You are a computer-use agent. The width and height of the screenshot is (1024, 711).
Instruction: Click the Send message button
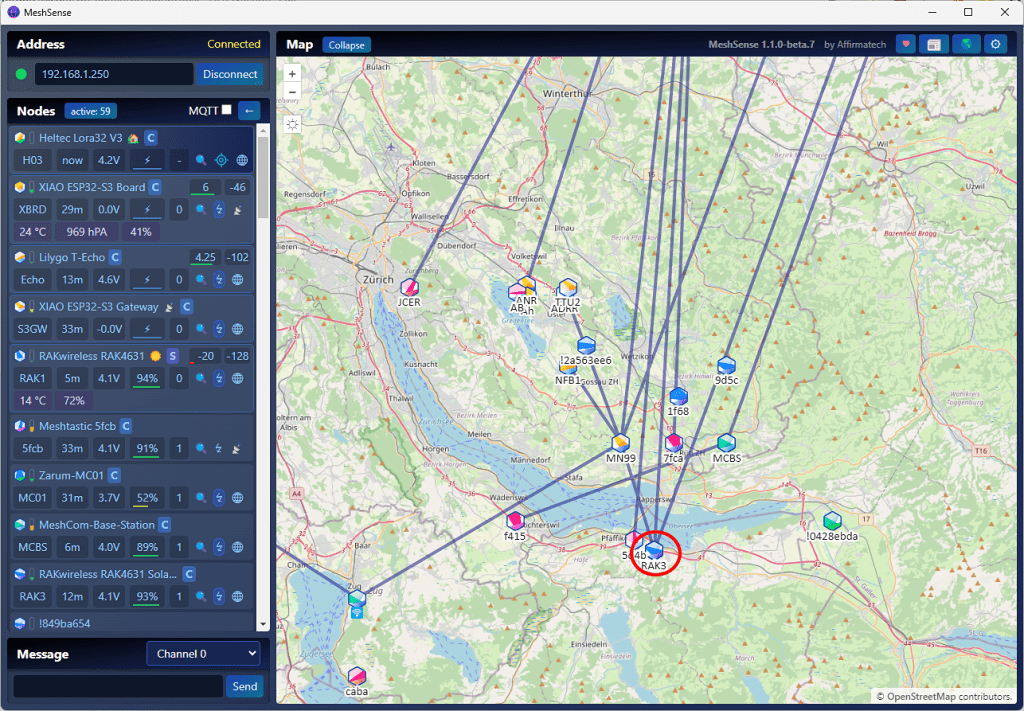pos(245,686)
